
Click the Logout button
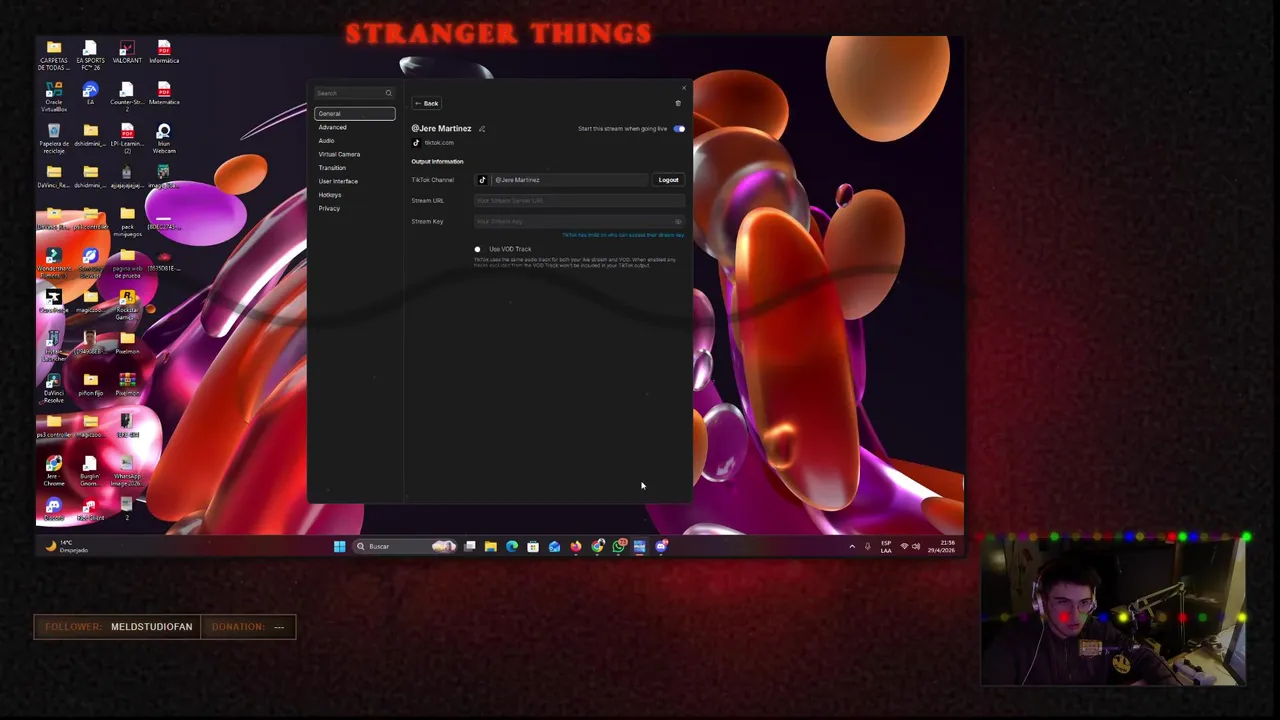(x=668, y=180)
